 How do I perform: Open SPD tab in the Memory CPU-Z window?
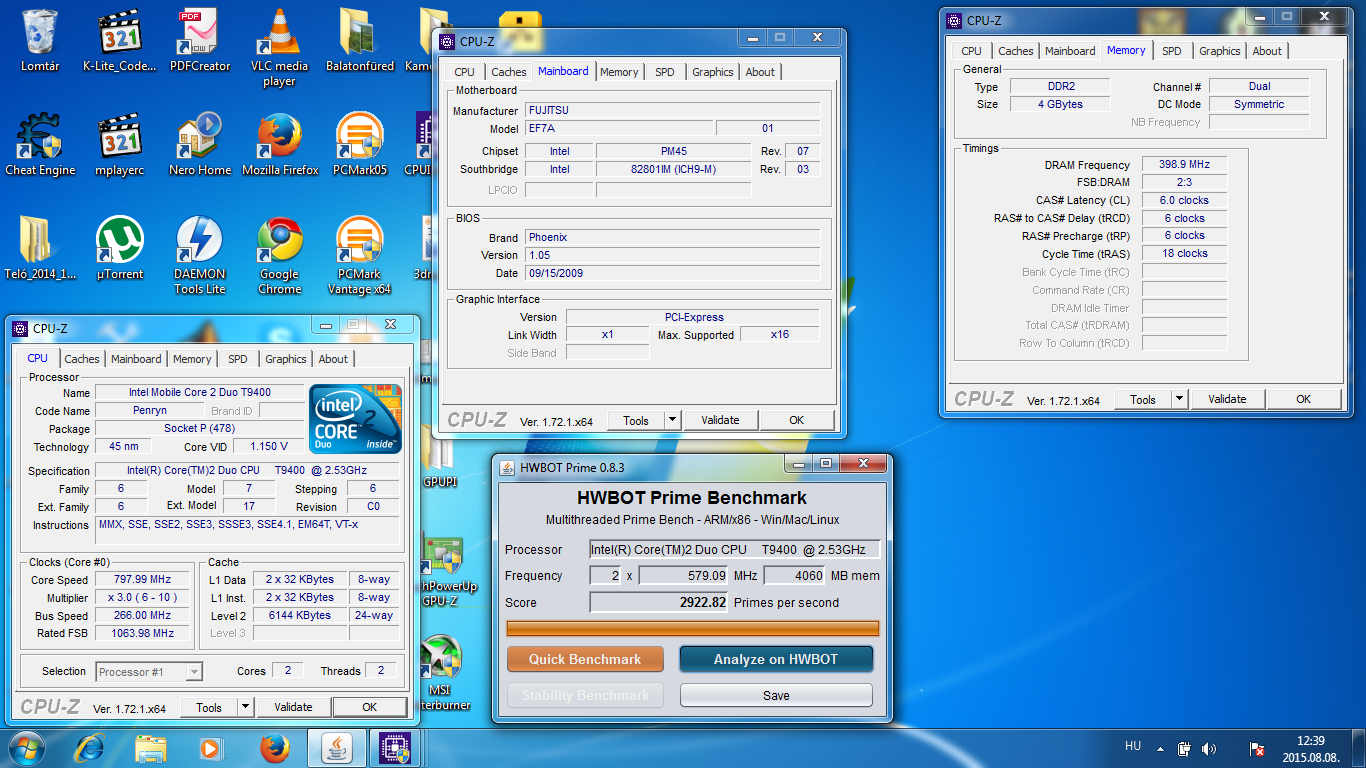tap(1172, 51)
